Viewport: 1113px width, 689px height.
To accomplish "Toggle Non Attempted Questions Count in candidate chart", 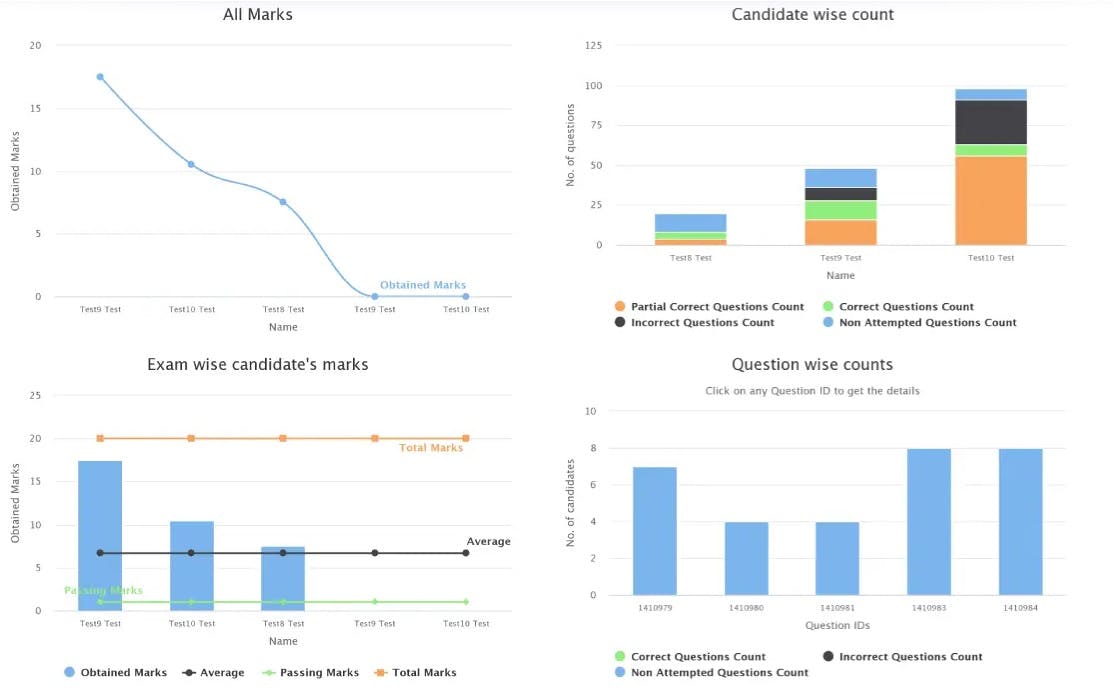I will (x=927, y=323).
